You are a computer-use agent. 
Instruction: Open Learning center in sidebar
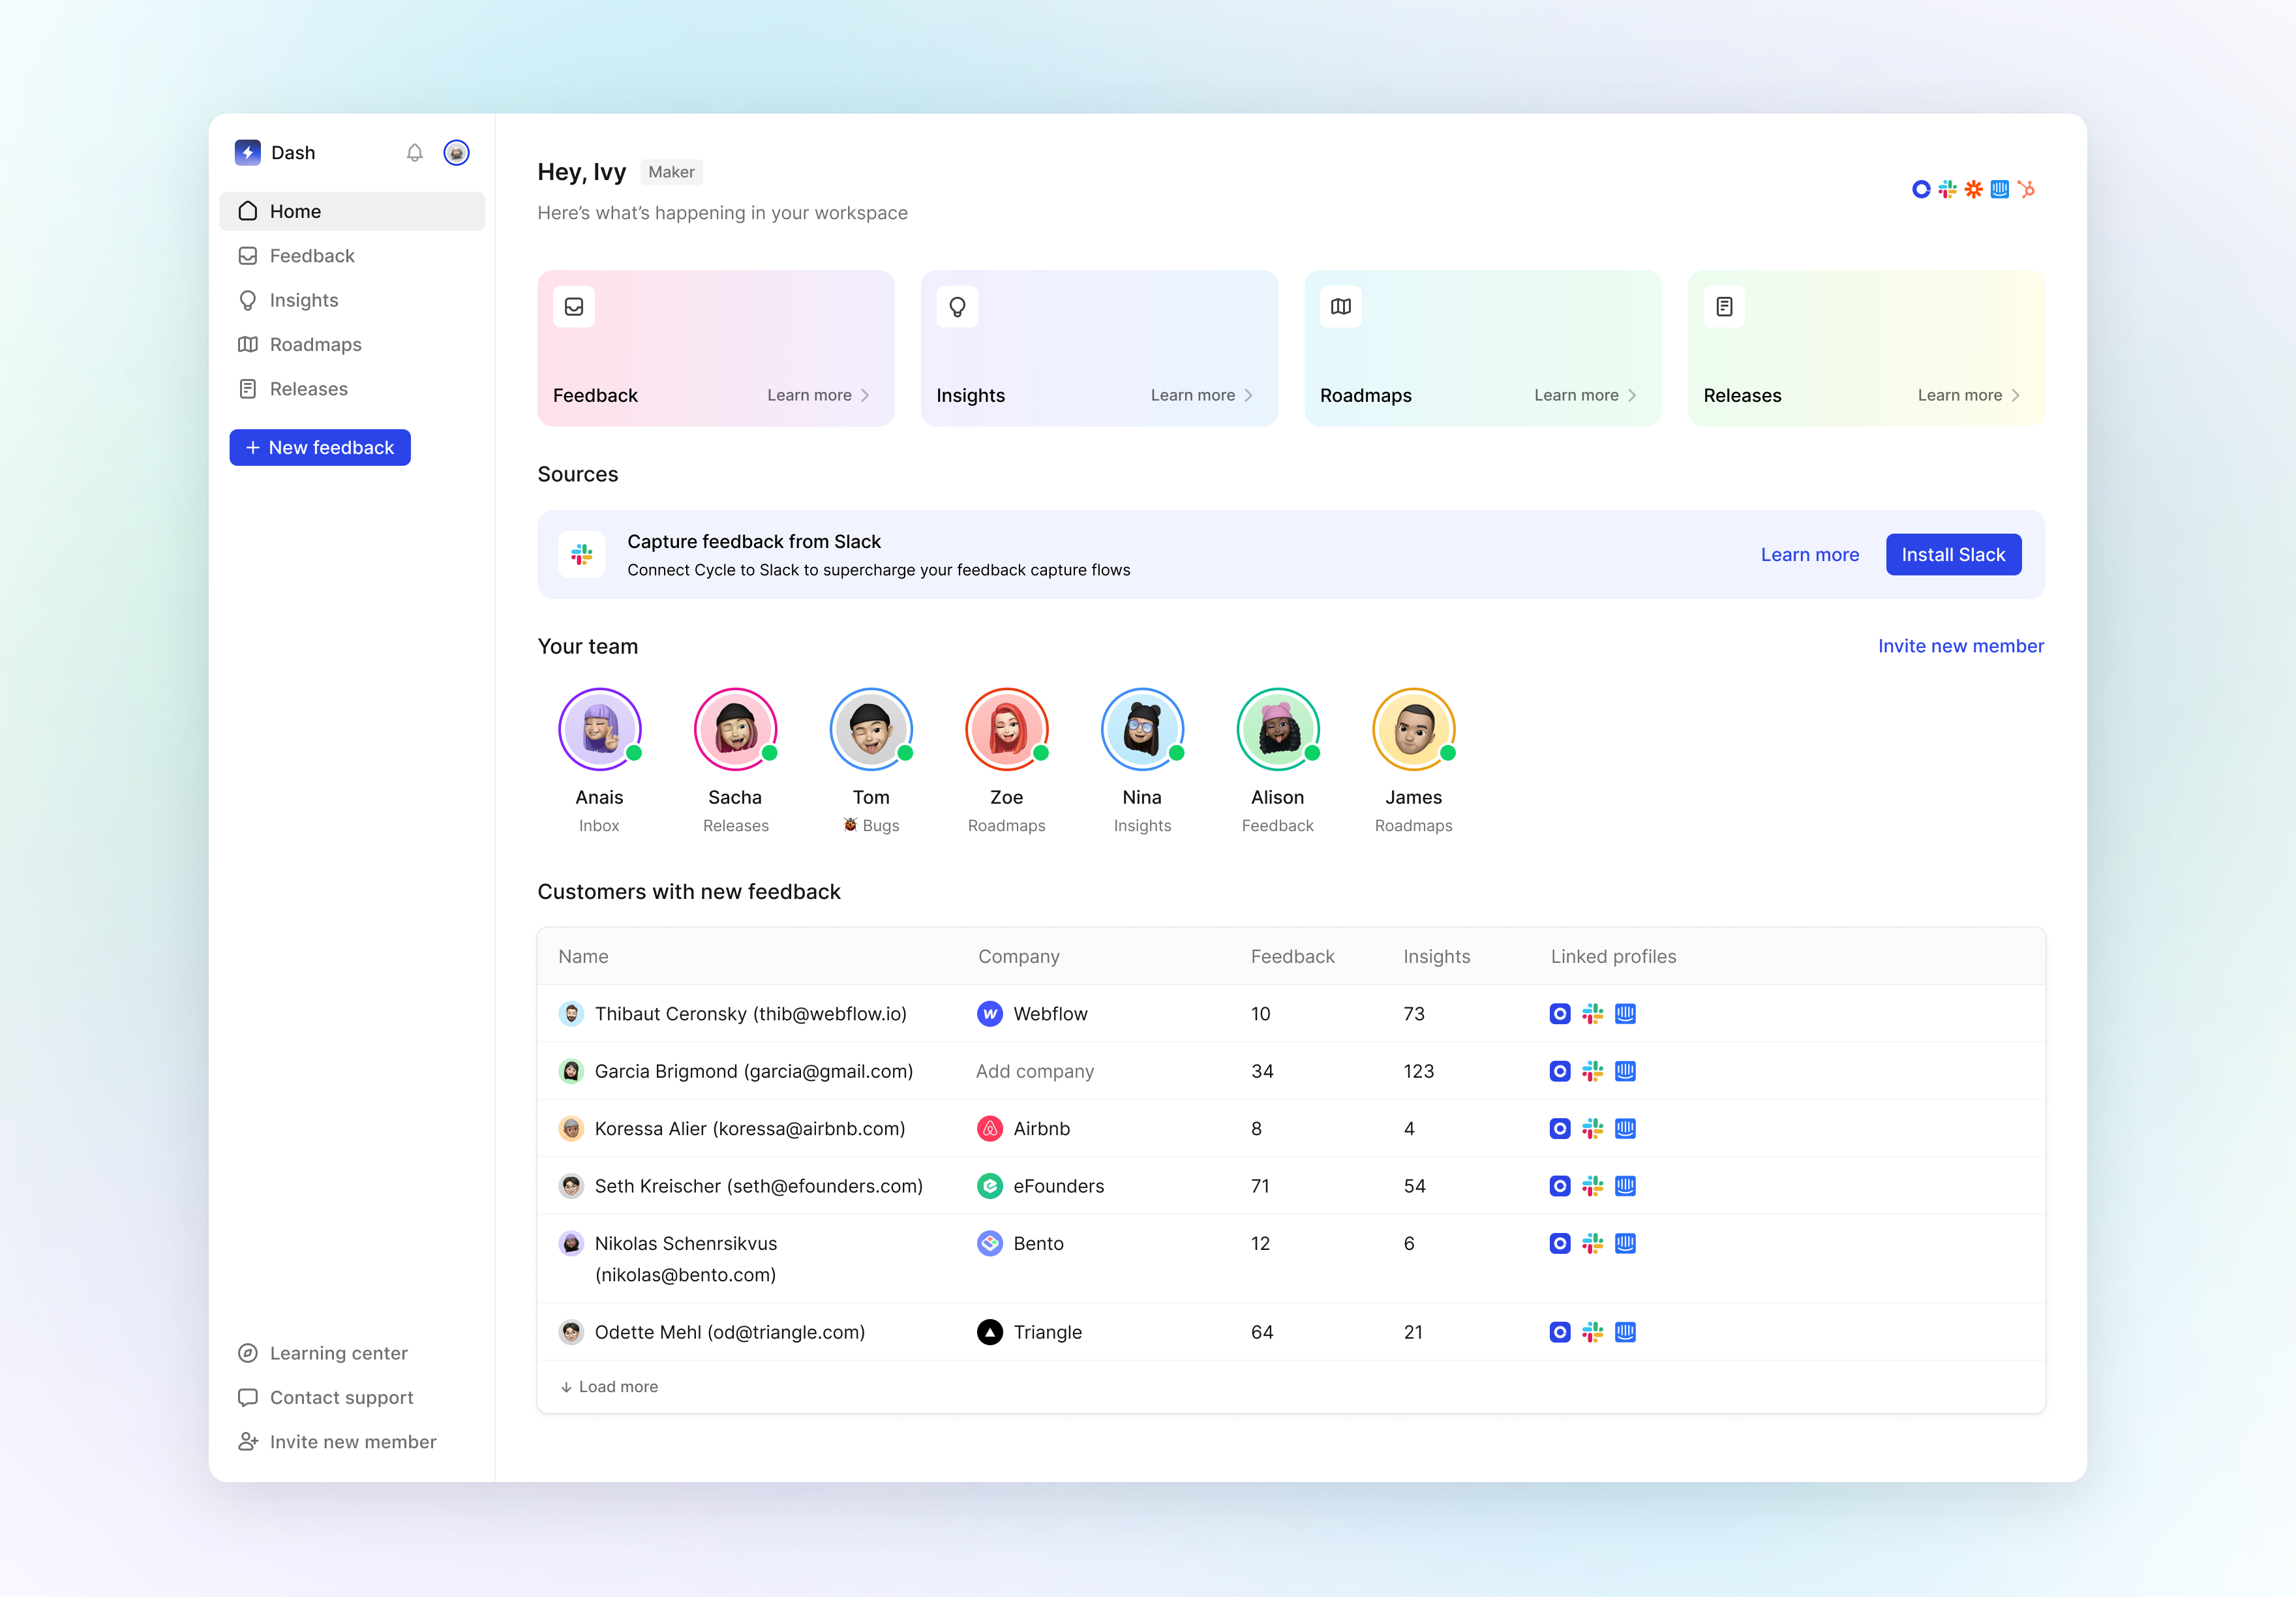click(323, 1353)
